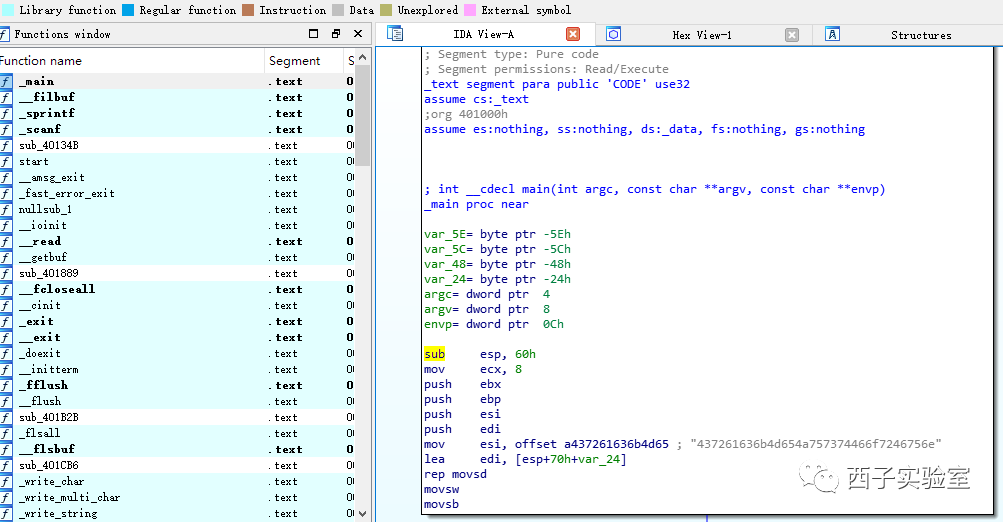
Task: Click the Functions window title icon
Action: [4, 35]
